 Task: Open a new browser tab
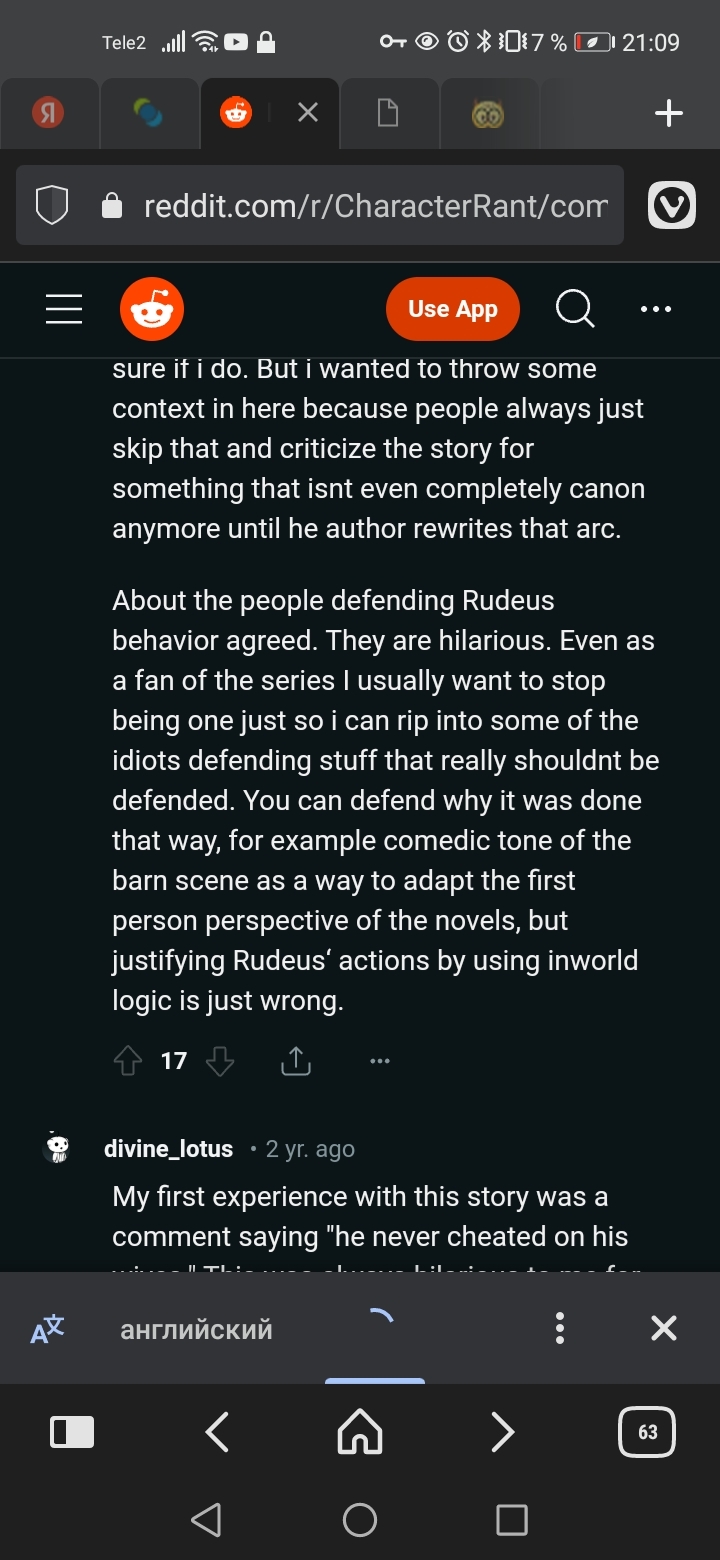coord(668,114)
